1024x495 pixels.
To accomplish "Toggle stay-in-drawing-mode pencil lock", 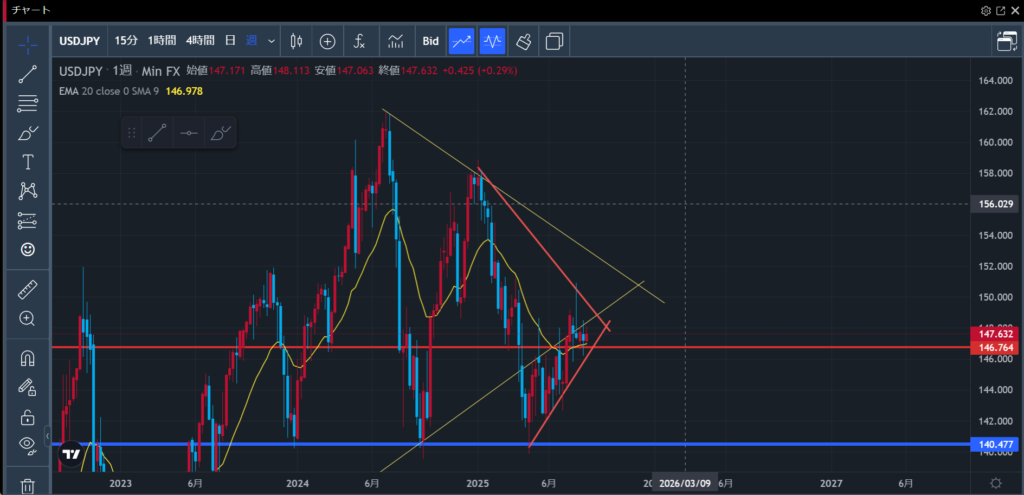I will tap(27, 387).
